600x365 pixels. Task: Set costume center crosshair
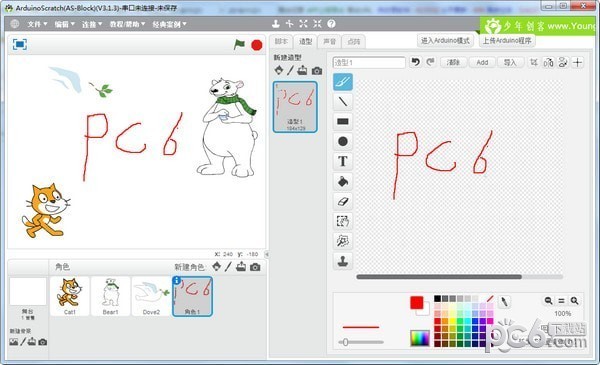coord(577,62)
